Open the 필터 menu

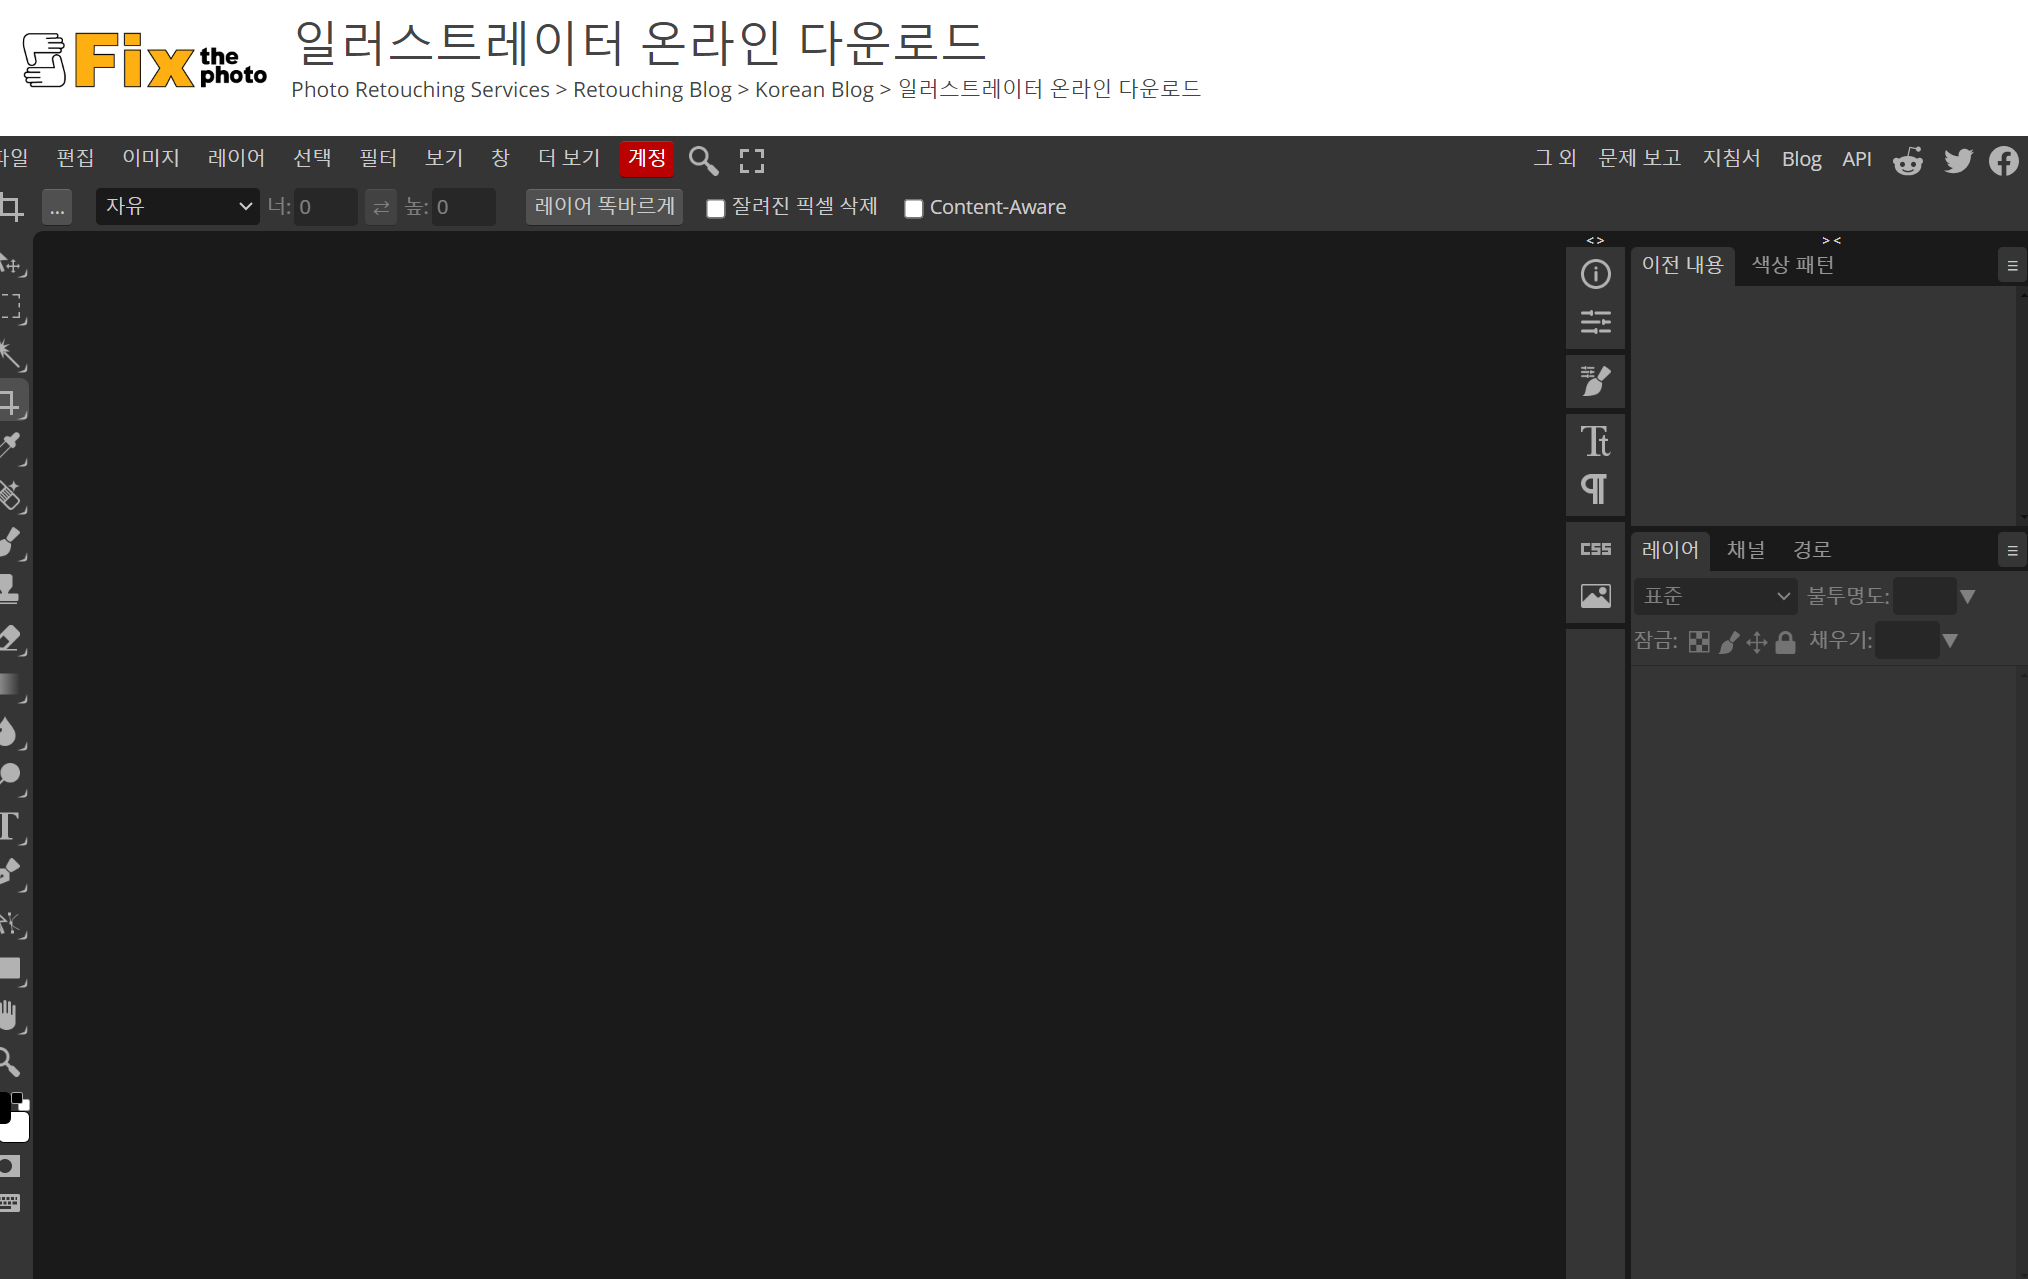tap(378, 158)
